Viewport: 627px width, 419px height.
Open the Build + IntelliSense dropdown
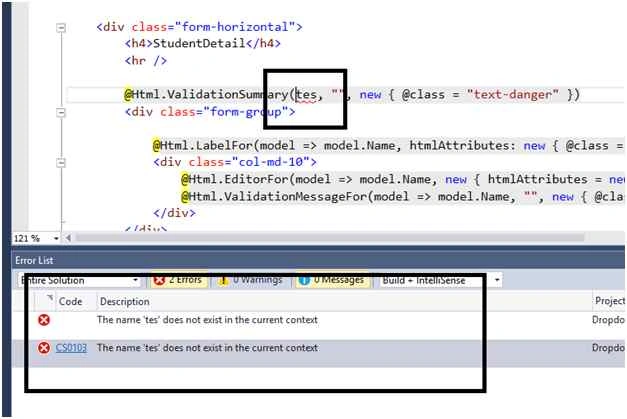click(440, 280)
